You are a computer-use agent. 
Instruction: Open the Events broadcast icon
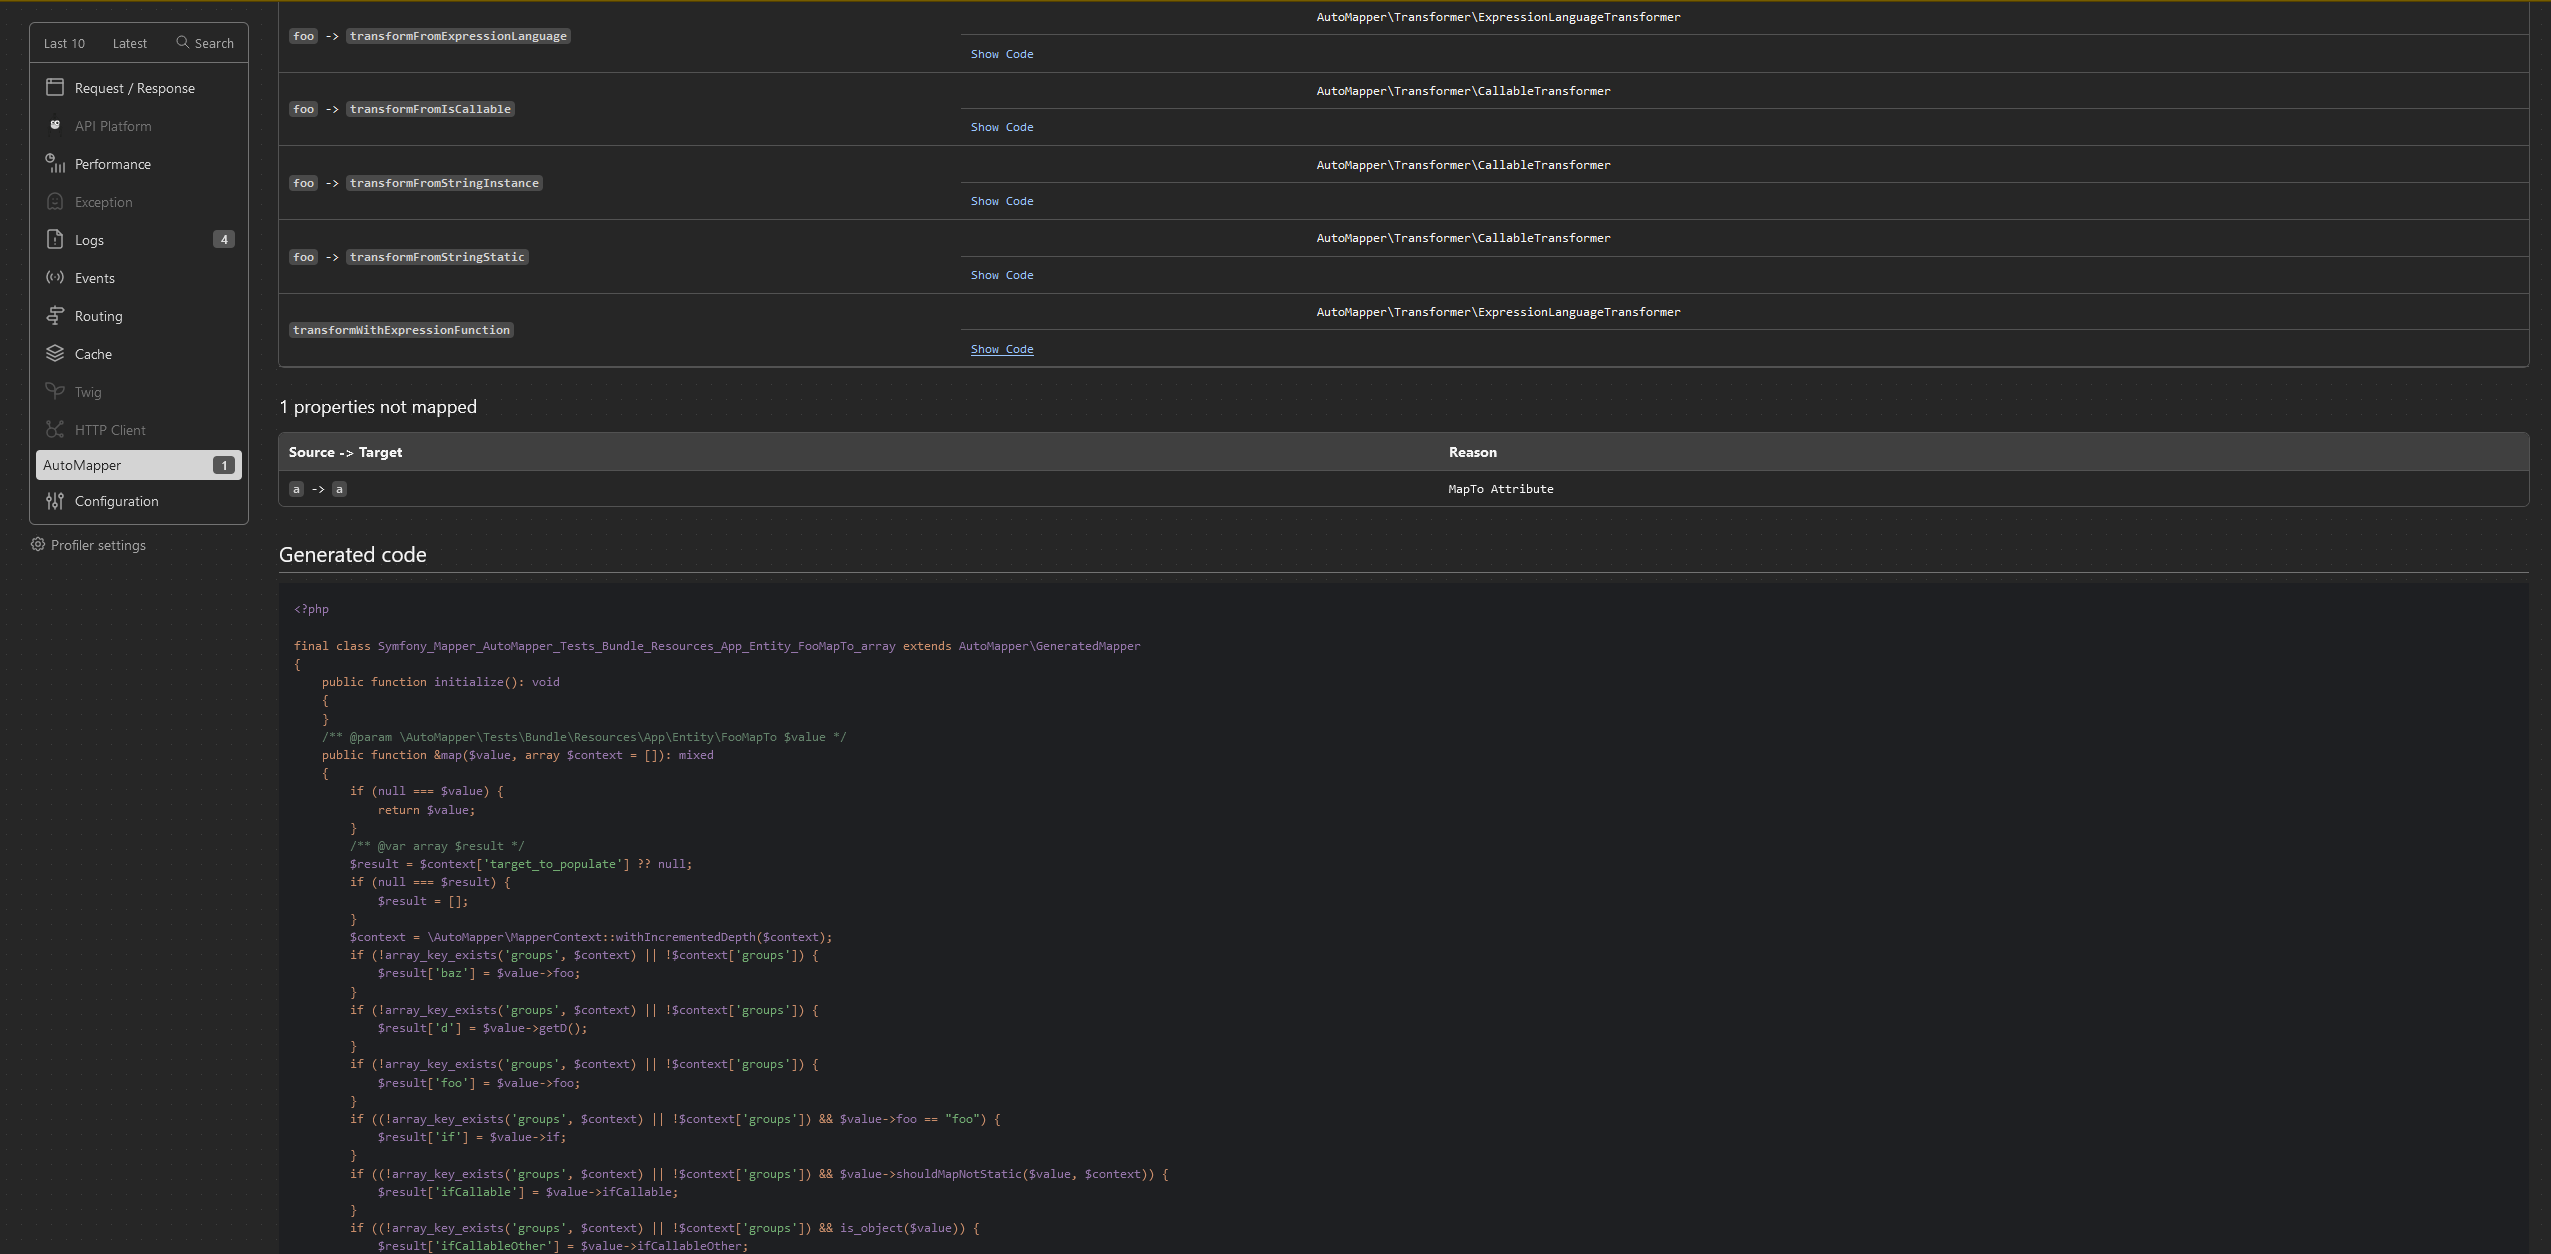(55, 278)
